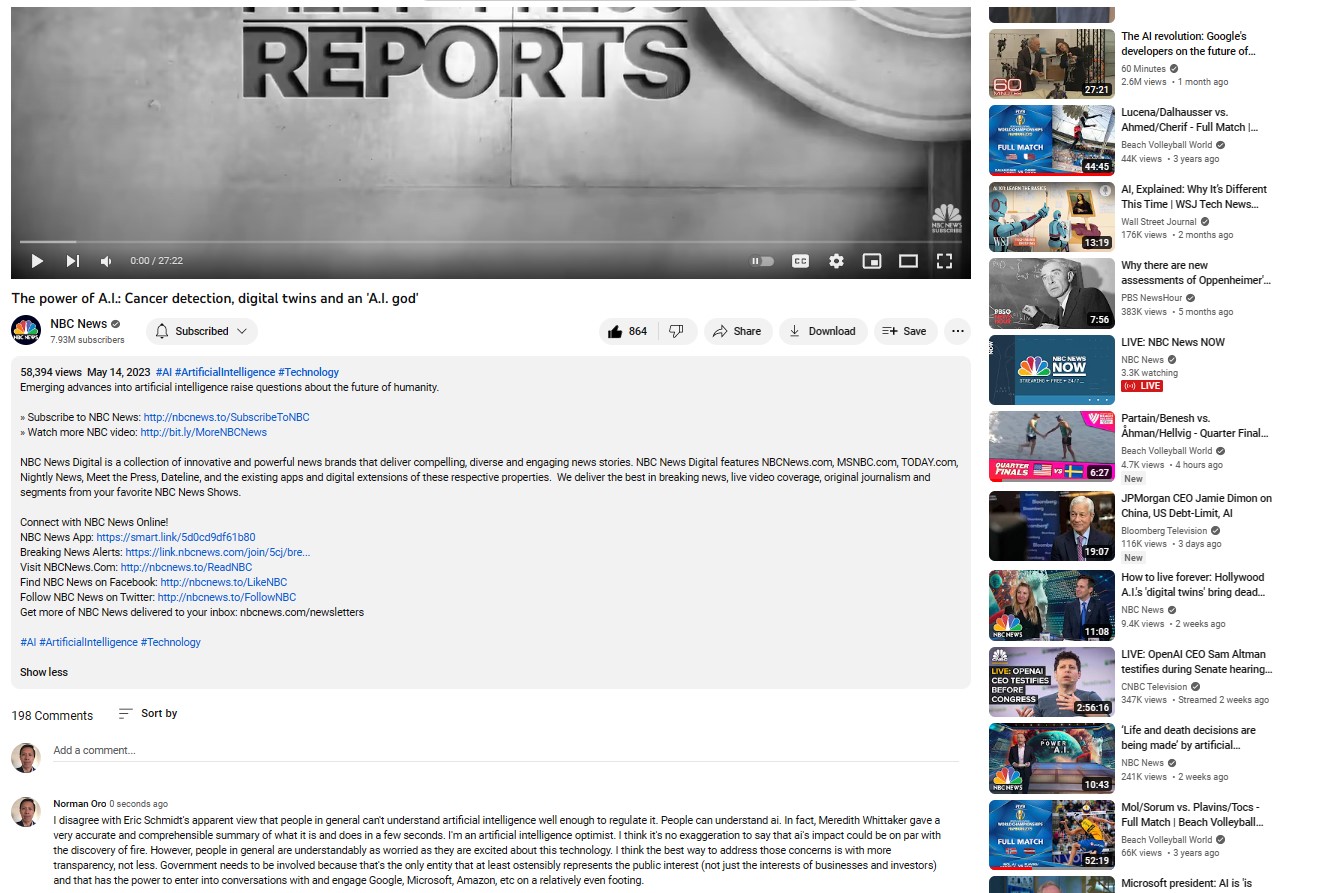Viewport: 1339px width, 893px height.
Task: Open Bloomberg Television channel name
Action: (x=1163, y=531)
